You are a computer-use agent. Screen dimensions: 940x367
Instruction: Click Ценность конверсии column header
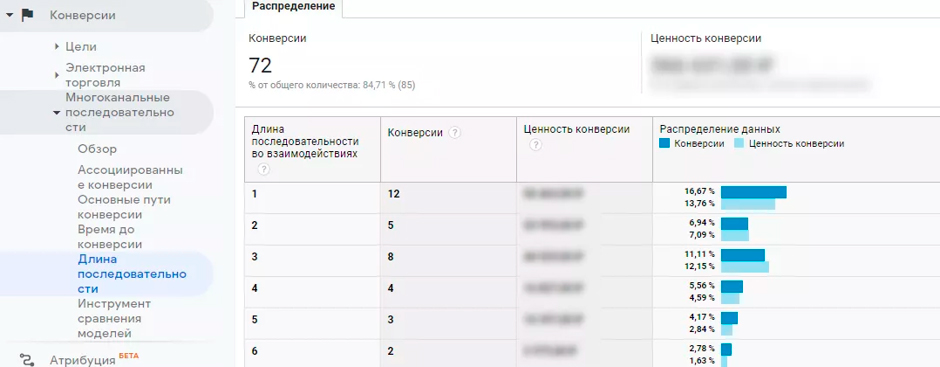tap(577, 130)
